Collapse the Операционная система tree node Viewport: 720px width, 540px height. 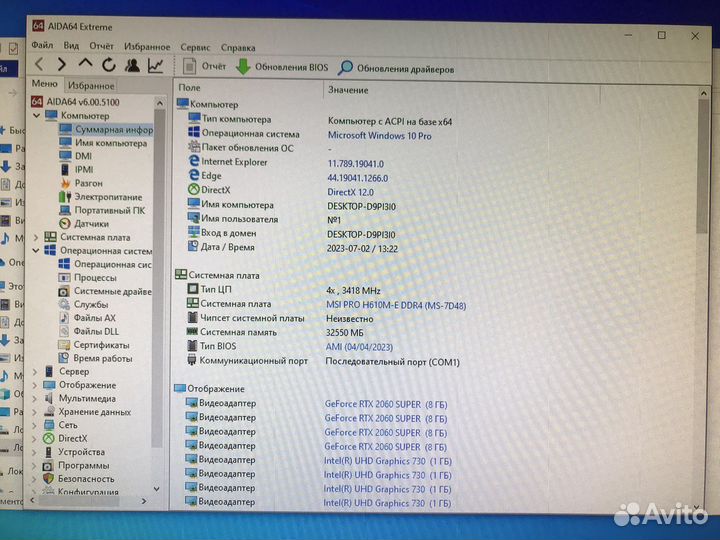click(x=36, y=251)
